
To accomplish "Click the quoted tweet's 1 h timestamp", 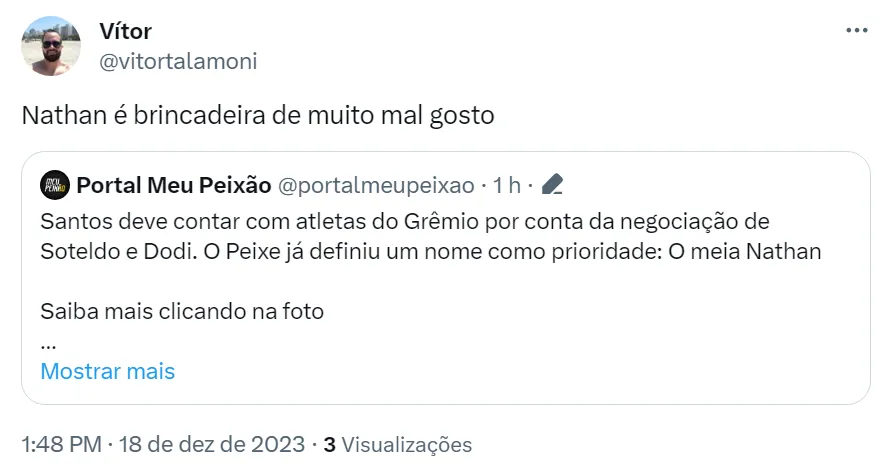I will pos(508,185).
